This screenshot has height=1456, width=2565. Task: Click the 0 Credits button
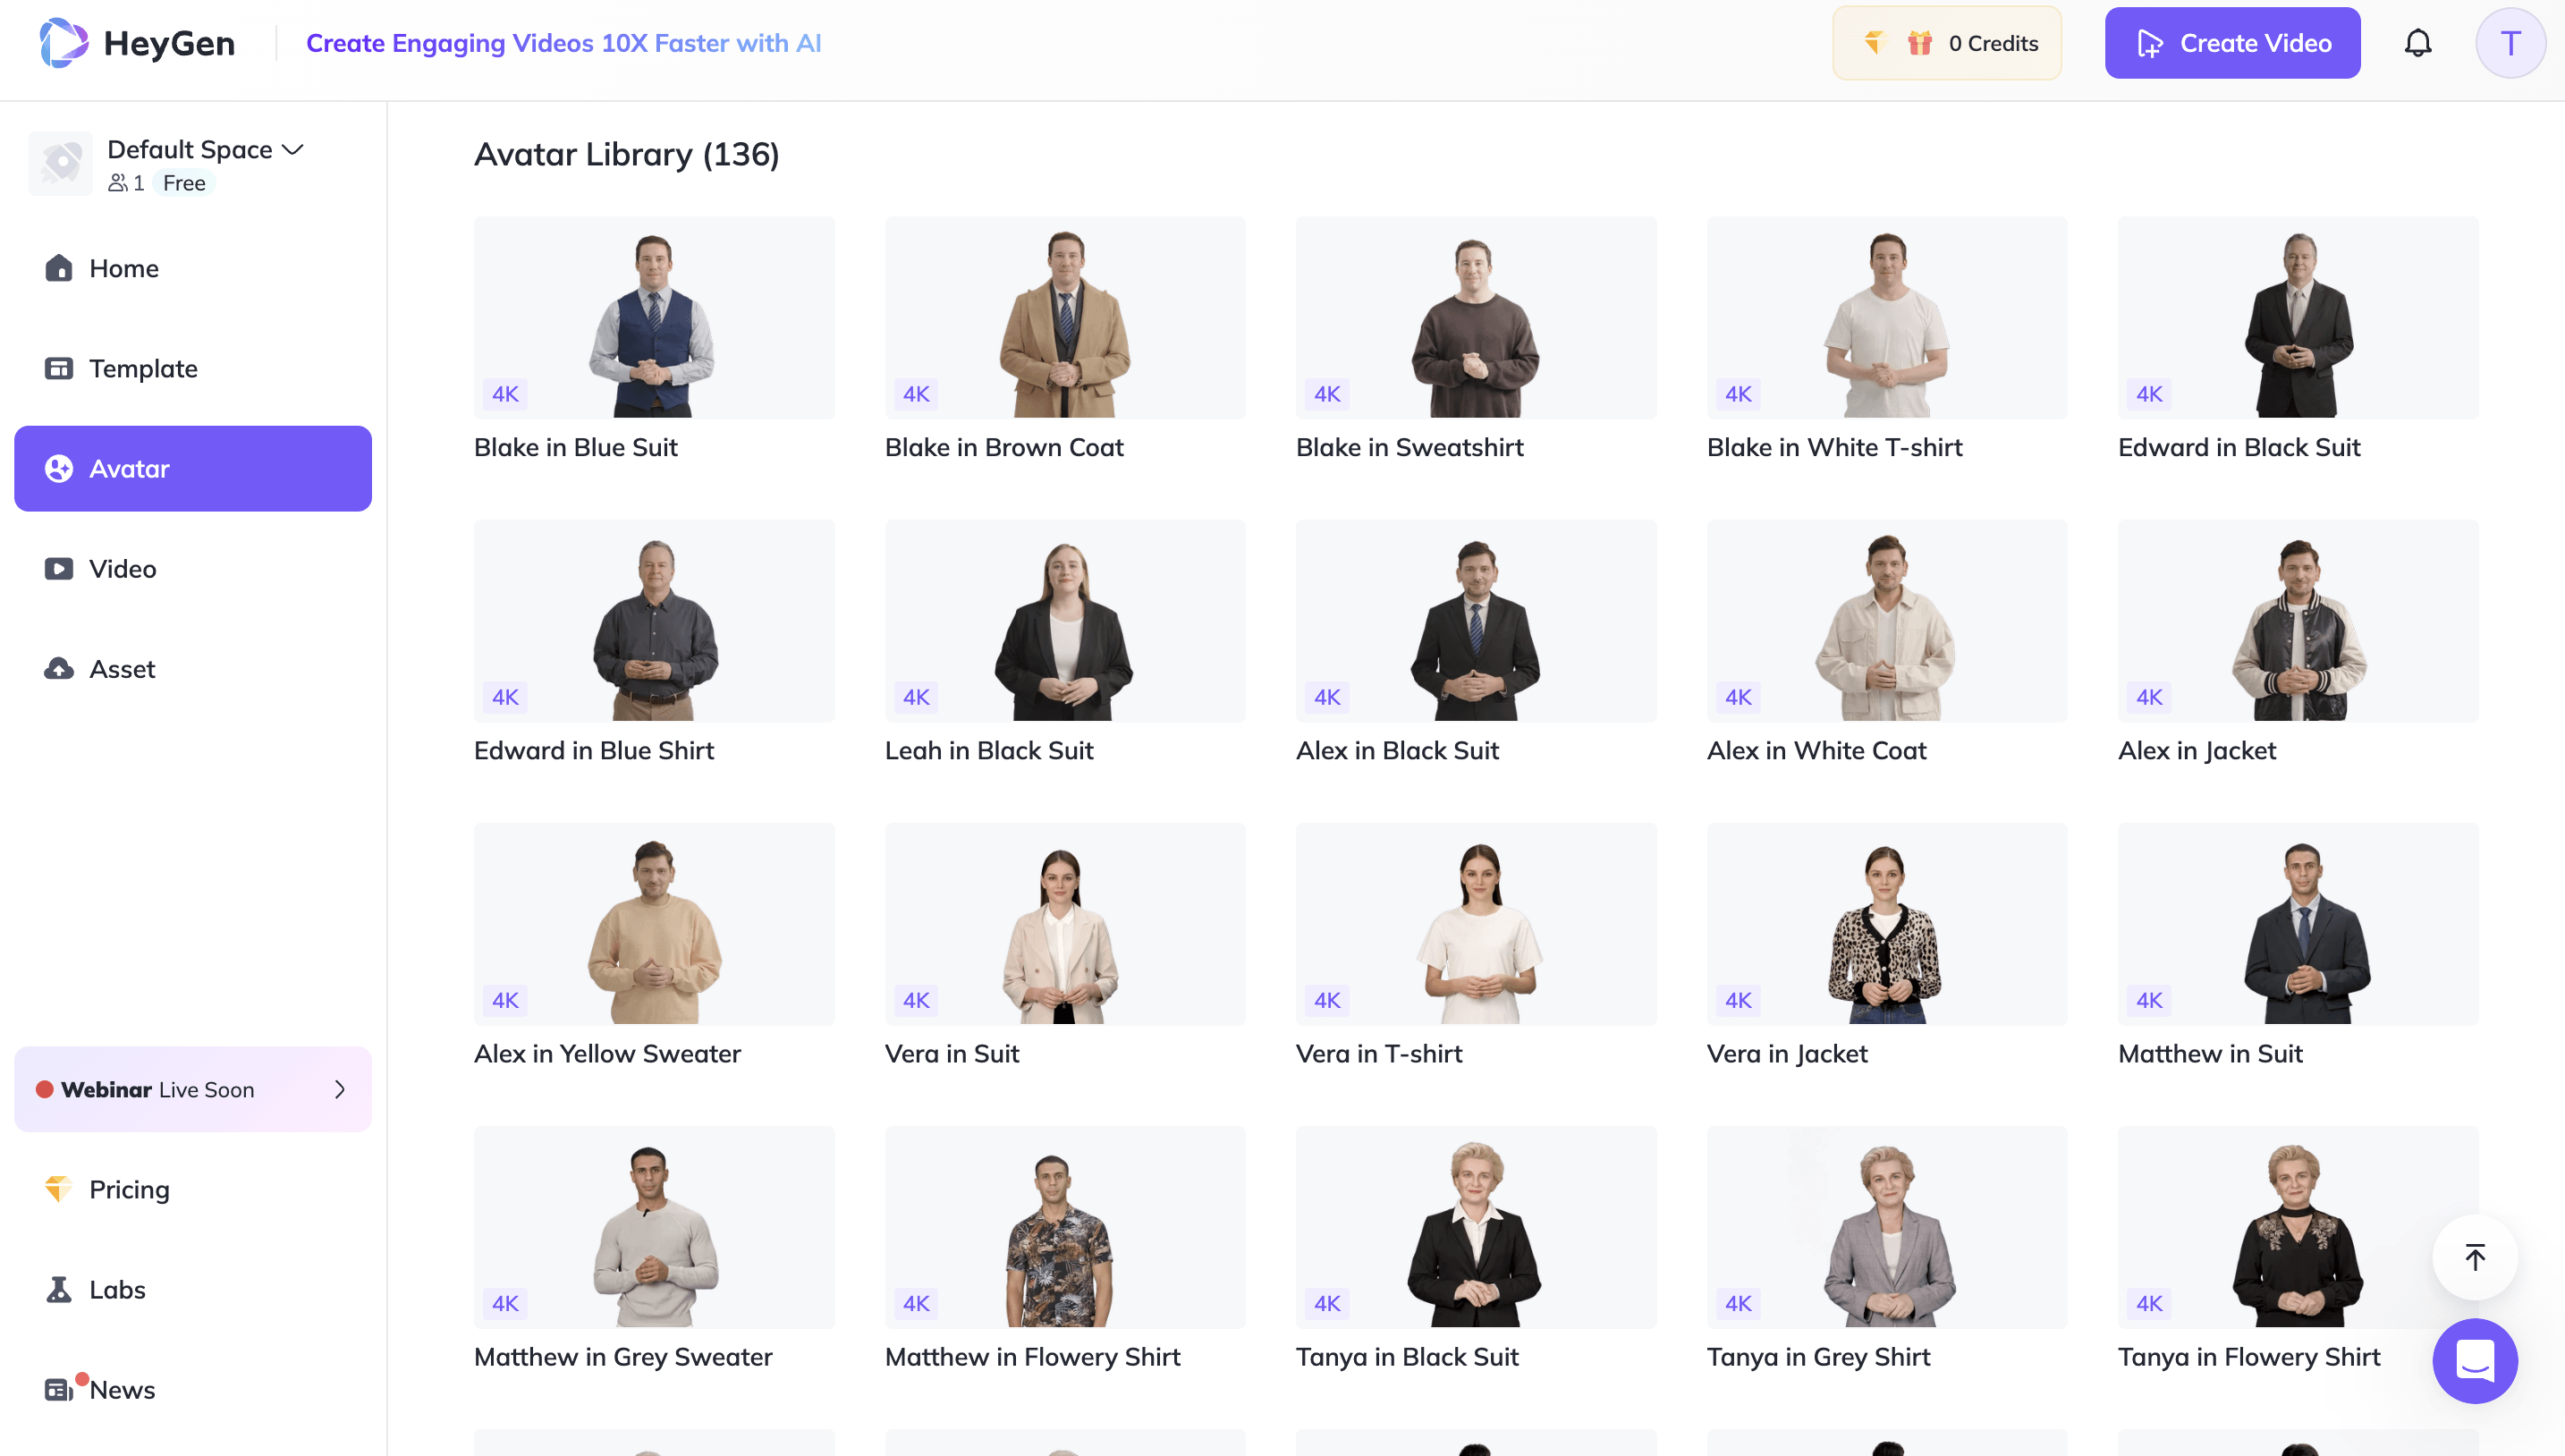point(1947,43)
